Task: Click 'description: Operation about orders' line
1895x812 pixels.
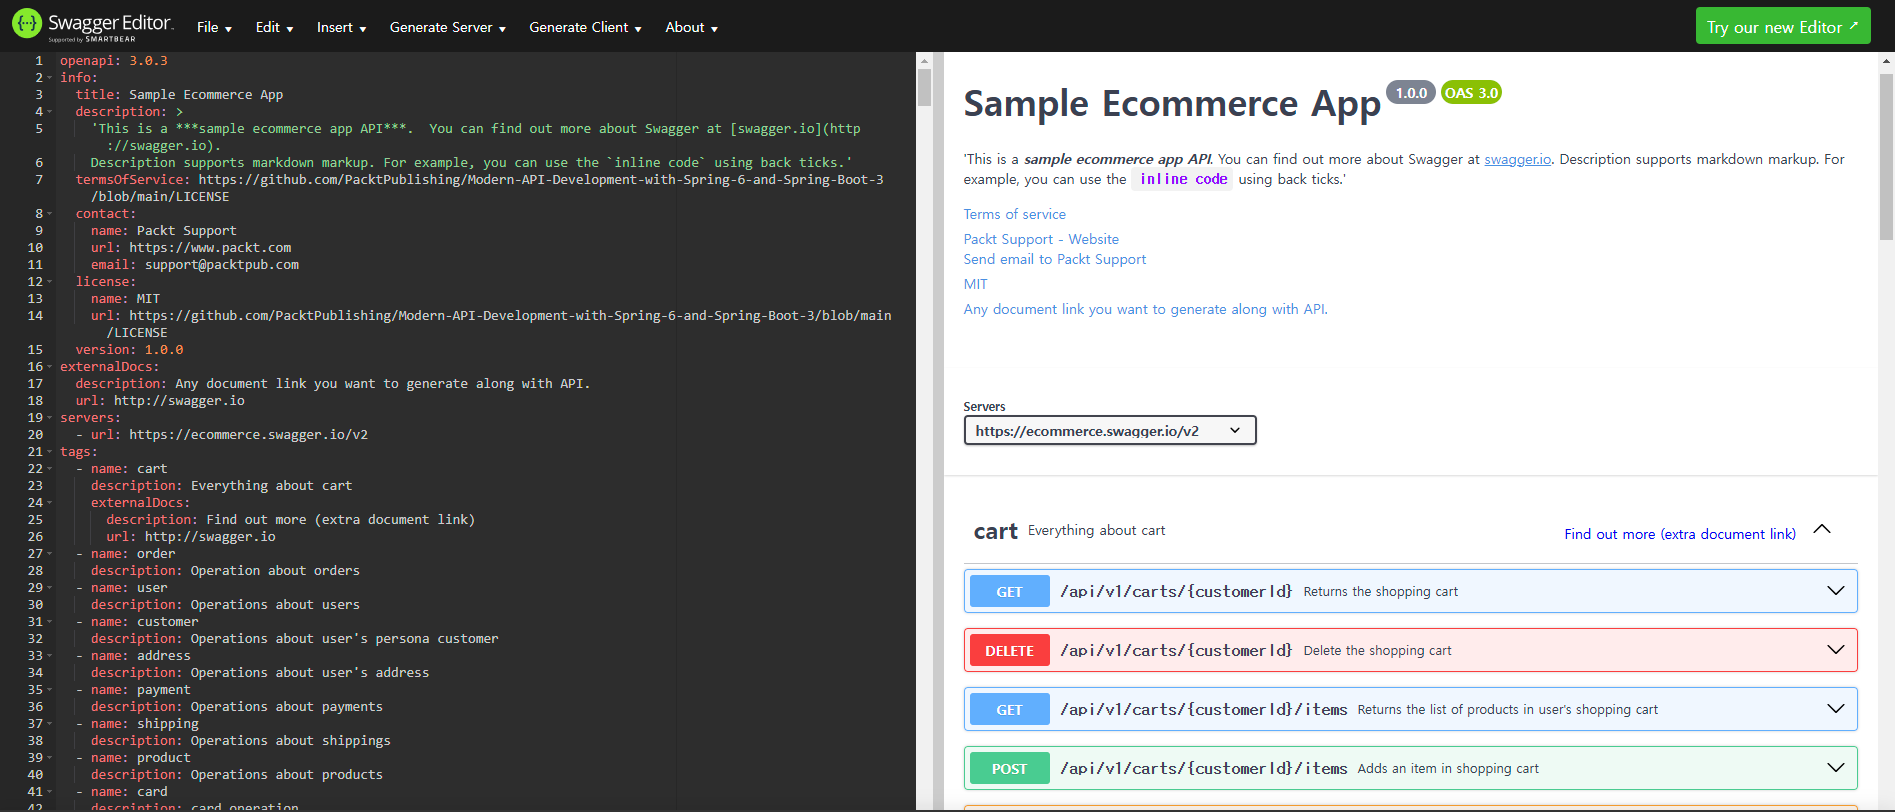Action: (225, 571)
